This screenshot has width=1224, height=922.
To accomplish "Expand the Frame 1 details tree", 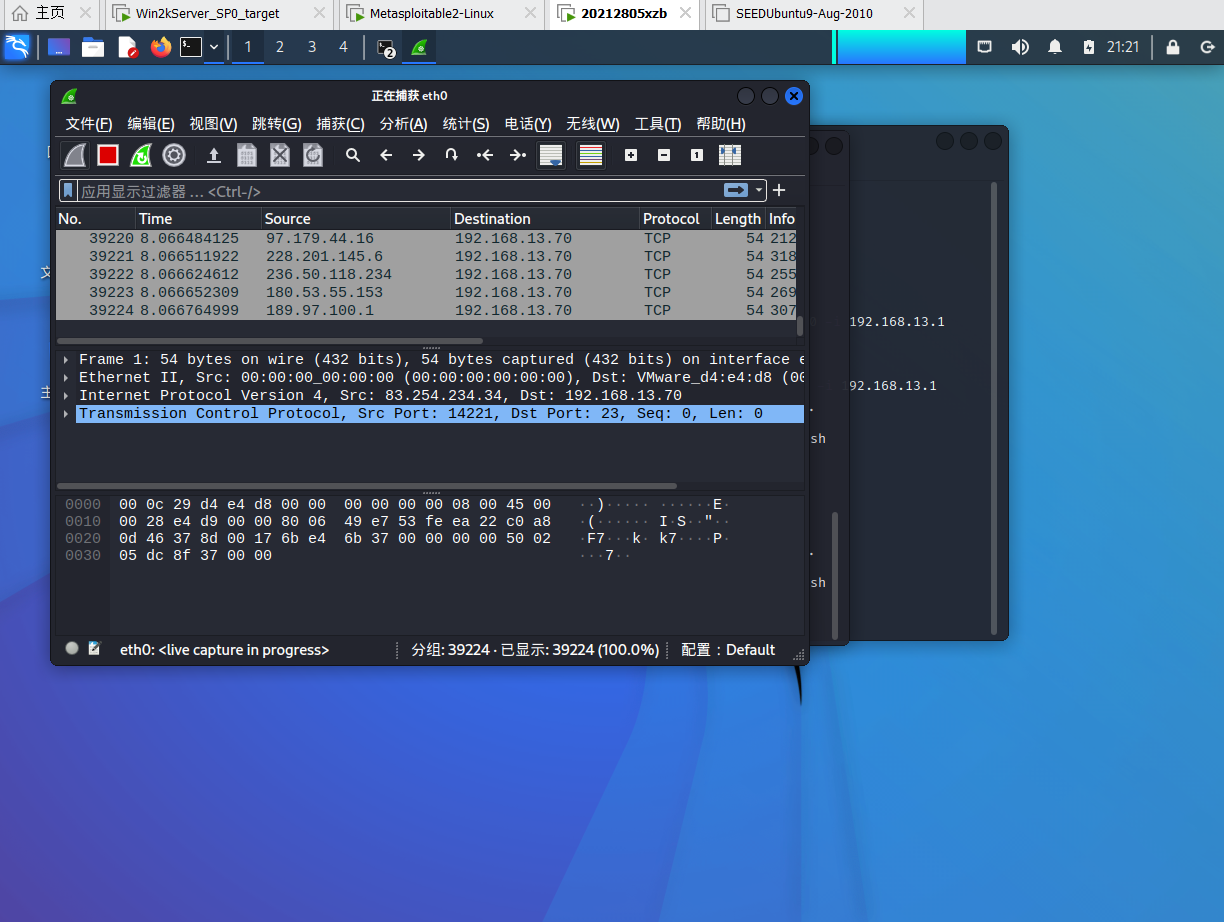I will pos(67,359).
